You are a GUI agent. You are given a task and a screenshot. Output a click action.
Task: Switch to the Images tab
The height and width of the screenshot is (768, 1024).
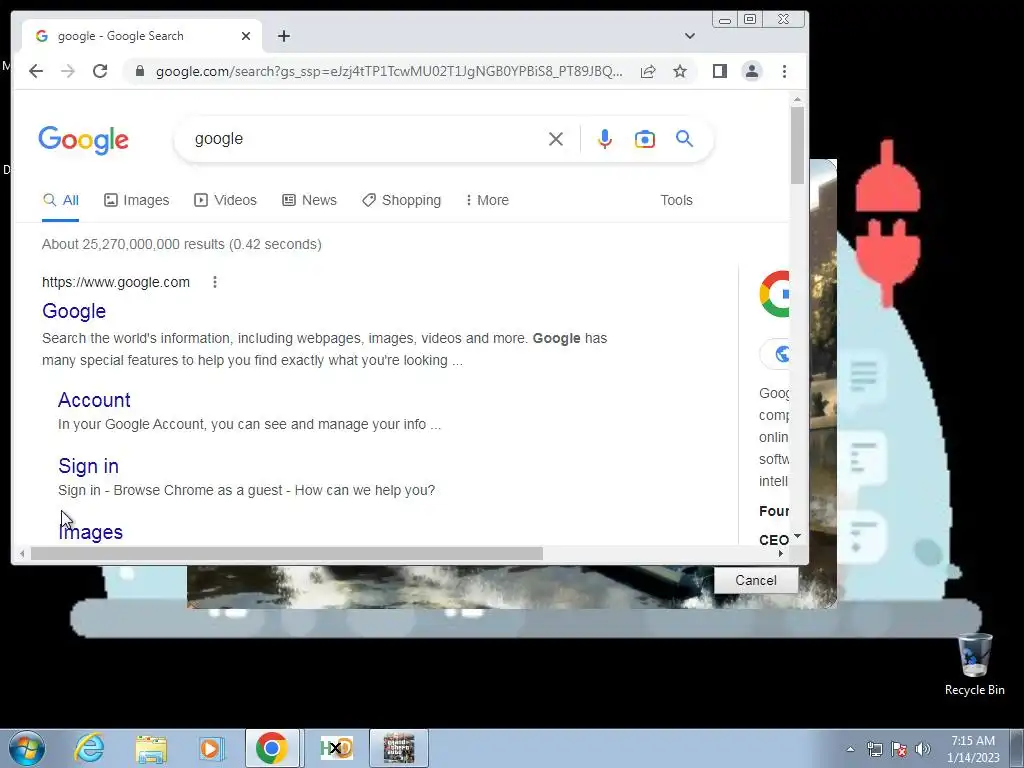[x=136, y=200]
